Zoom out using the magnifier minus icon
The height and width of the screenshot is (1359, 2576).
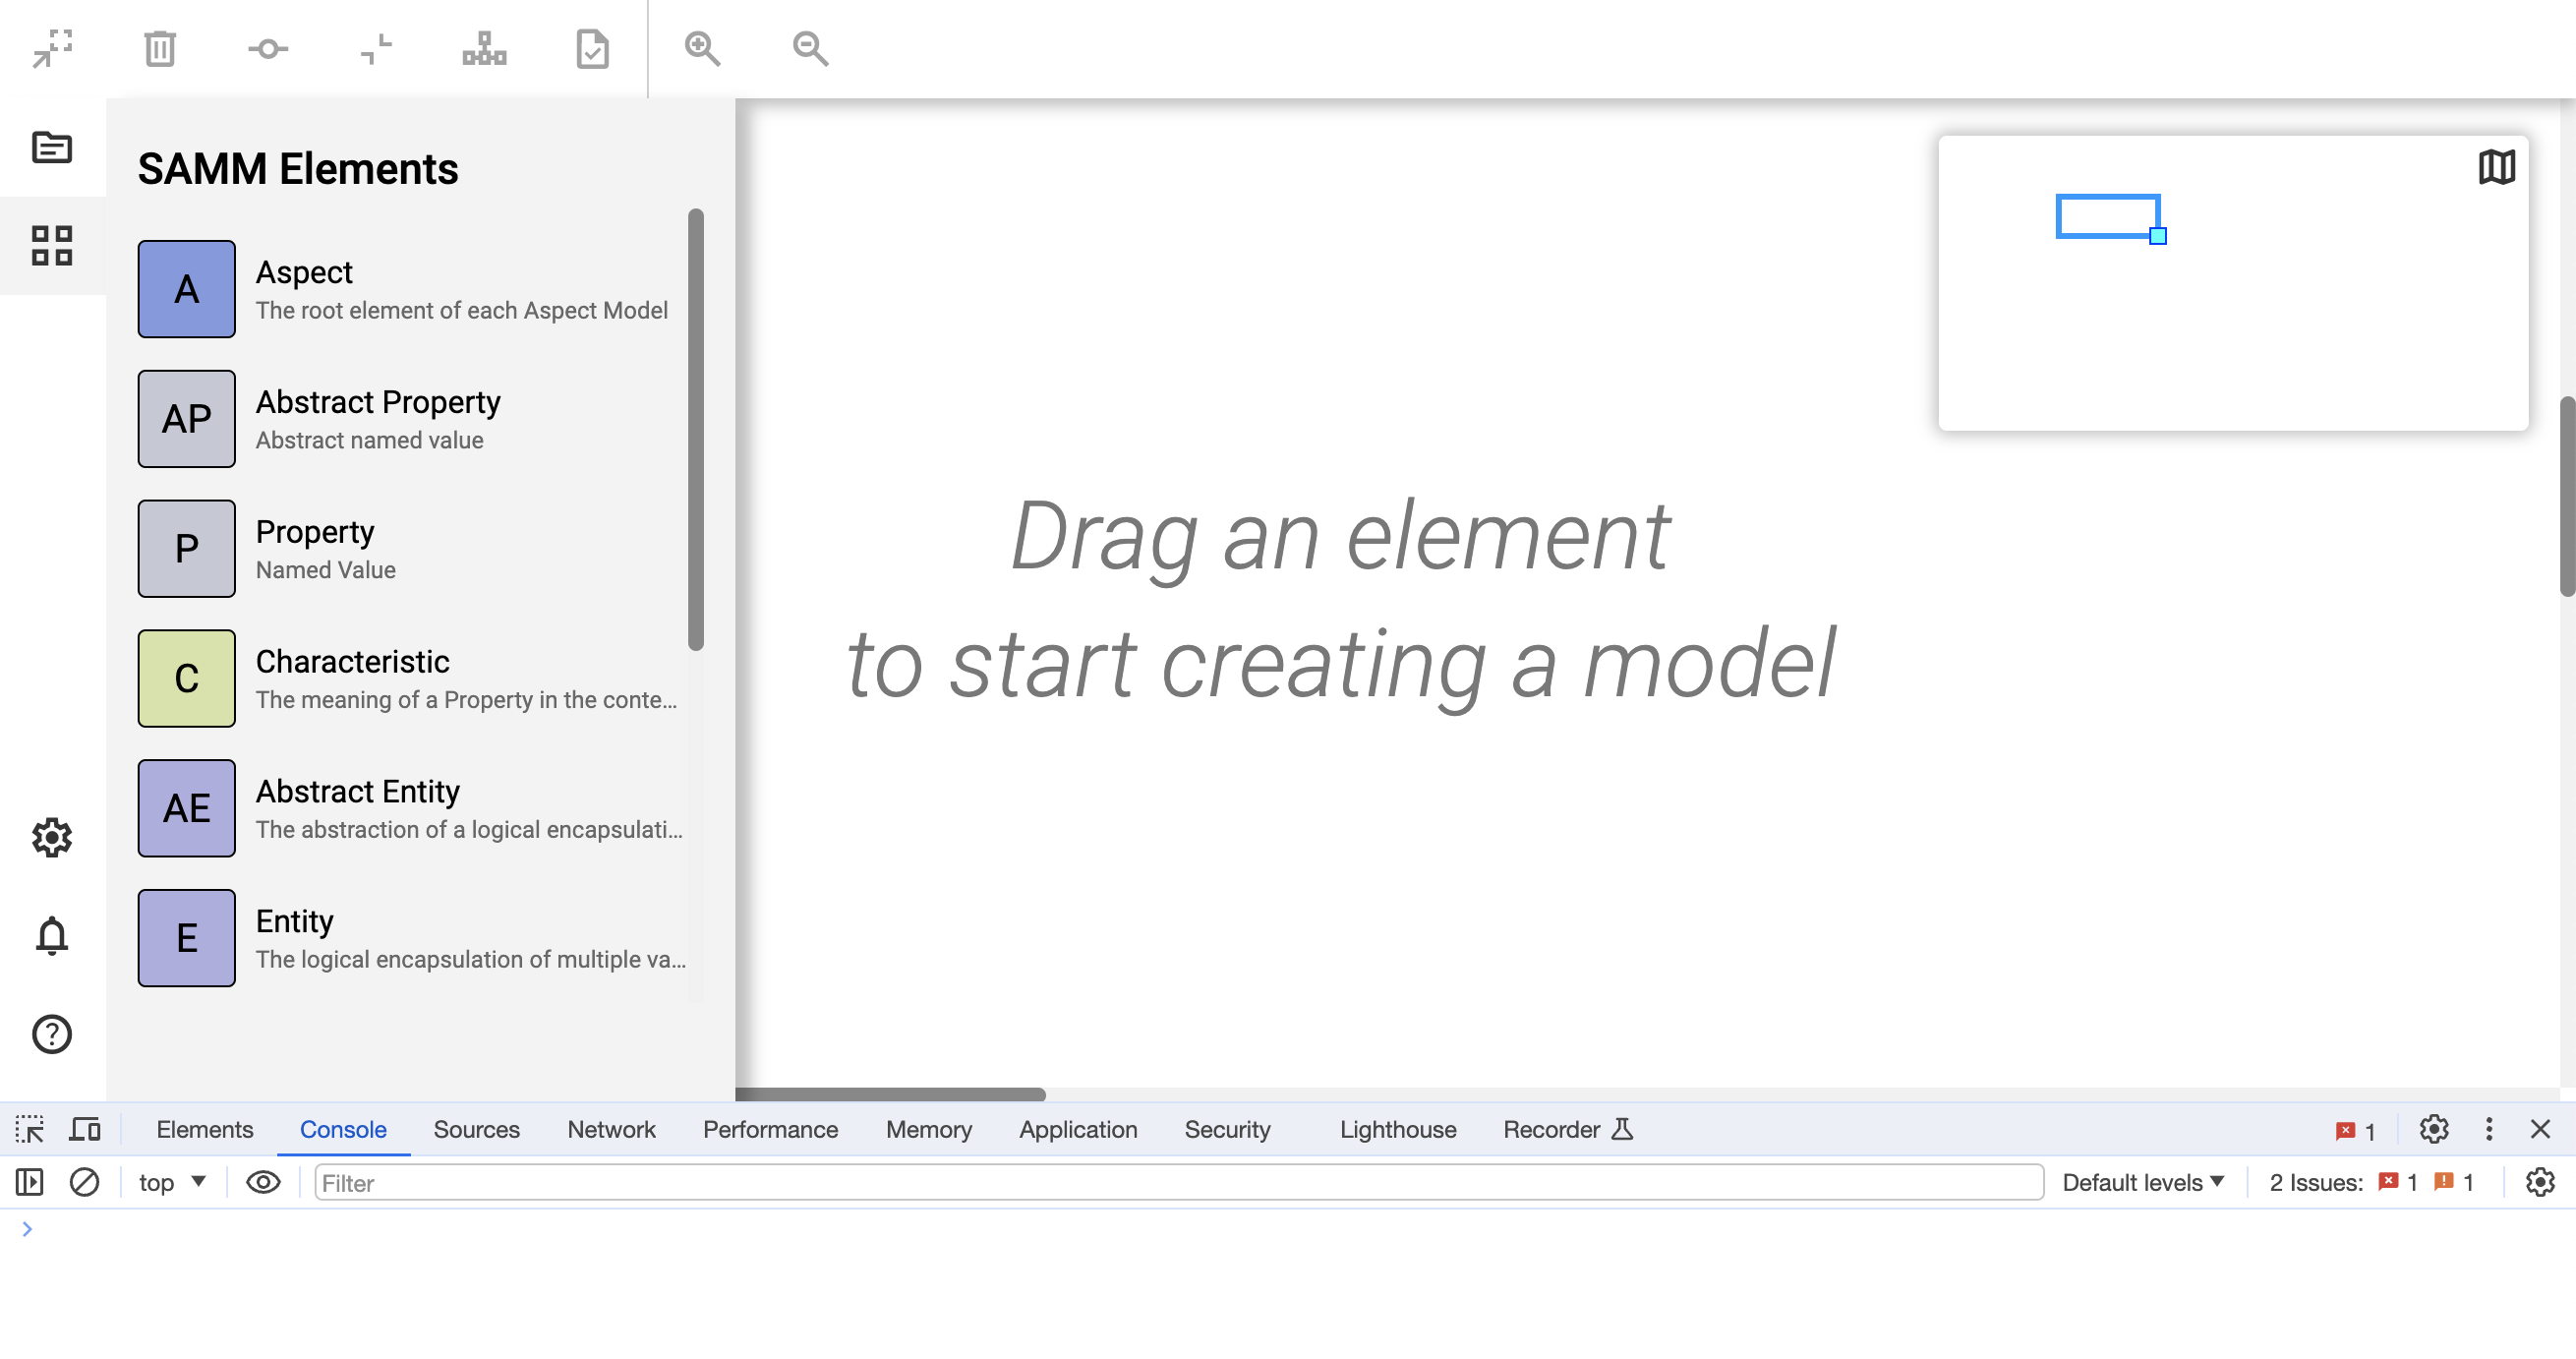pyautogui.click(x=809, y=48)
